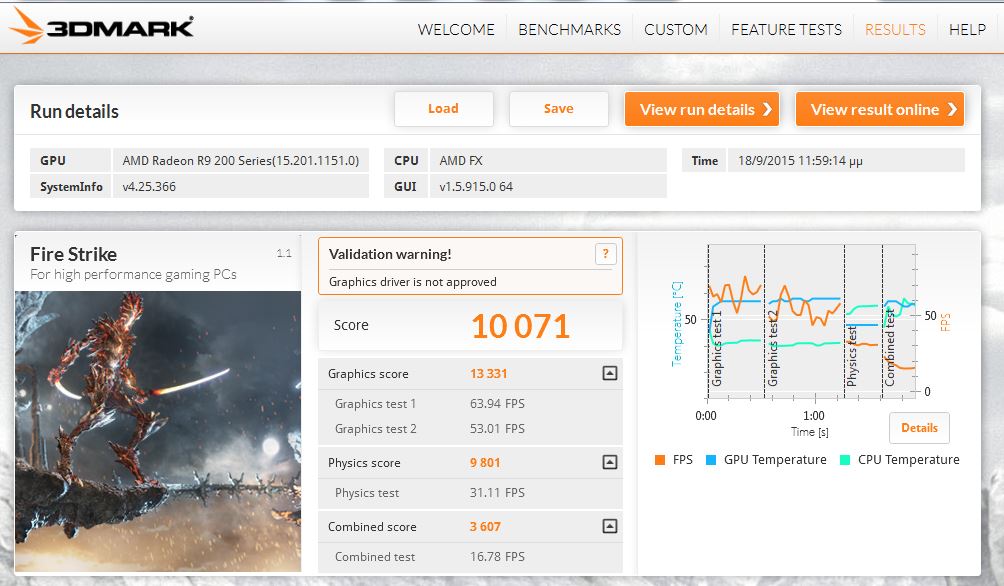Click the FPS and temperature chart
The image size is (1004, 586).
pyautogui.click(x=811, y=321)
